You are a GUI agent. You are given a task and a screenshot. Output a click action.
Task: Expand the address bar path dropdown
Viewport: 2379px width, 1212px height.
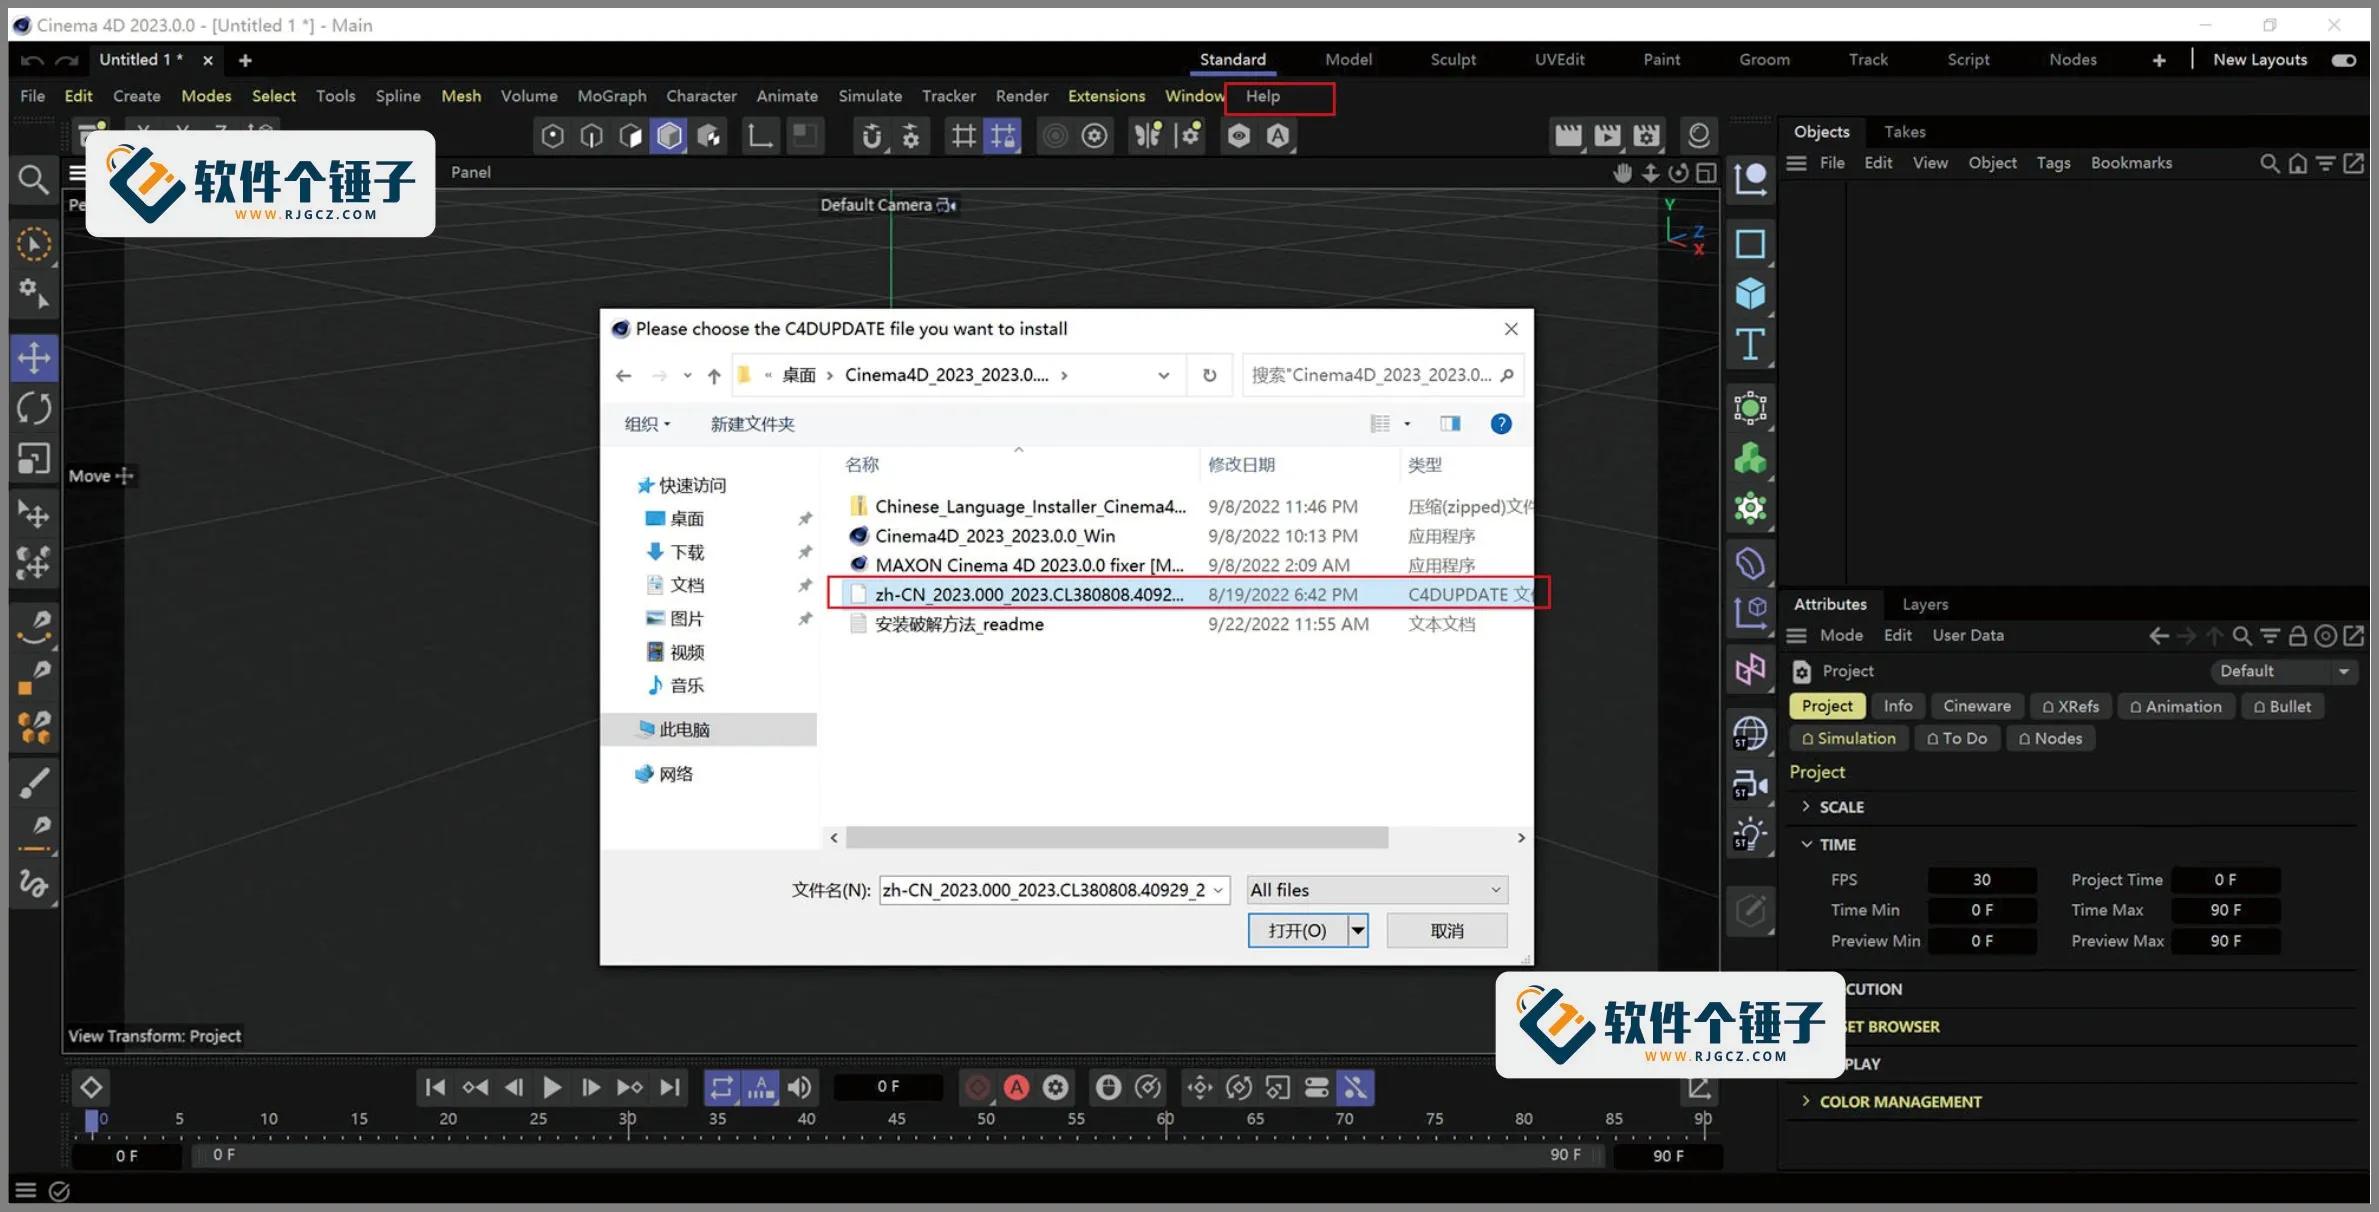click(x=1163, y=375)
